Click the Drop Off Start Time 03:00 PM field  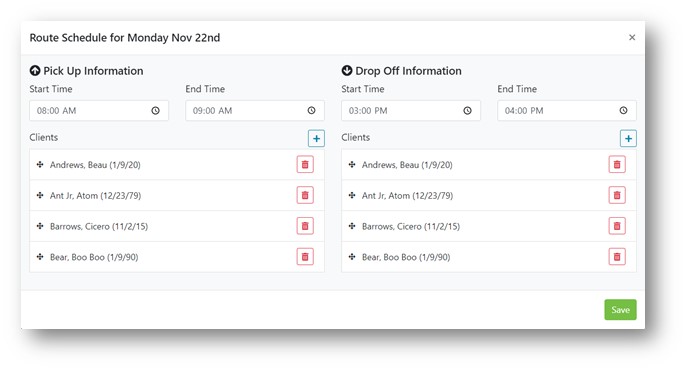pyautogui.click(x=411, y=111)
